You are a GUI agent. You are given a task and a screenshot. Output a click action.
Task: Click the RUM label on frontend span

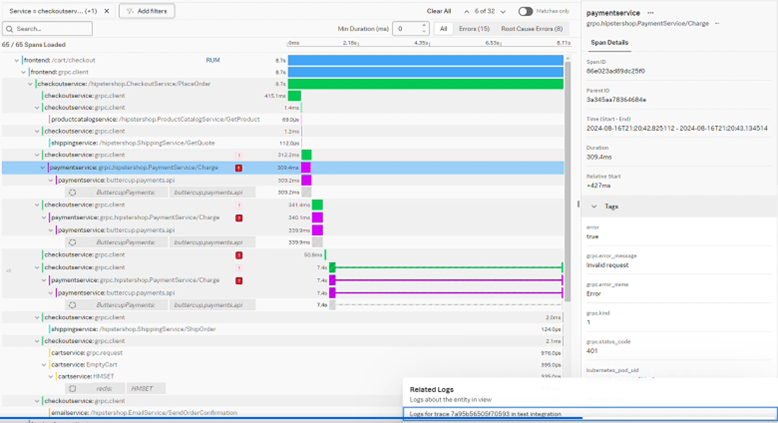(x=213, y=60)
